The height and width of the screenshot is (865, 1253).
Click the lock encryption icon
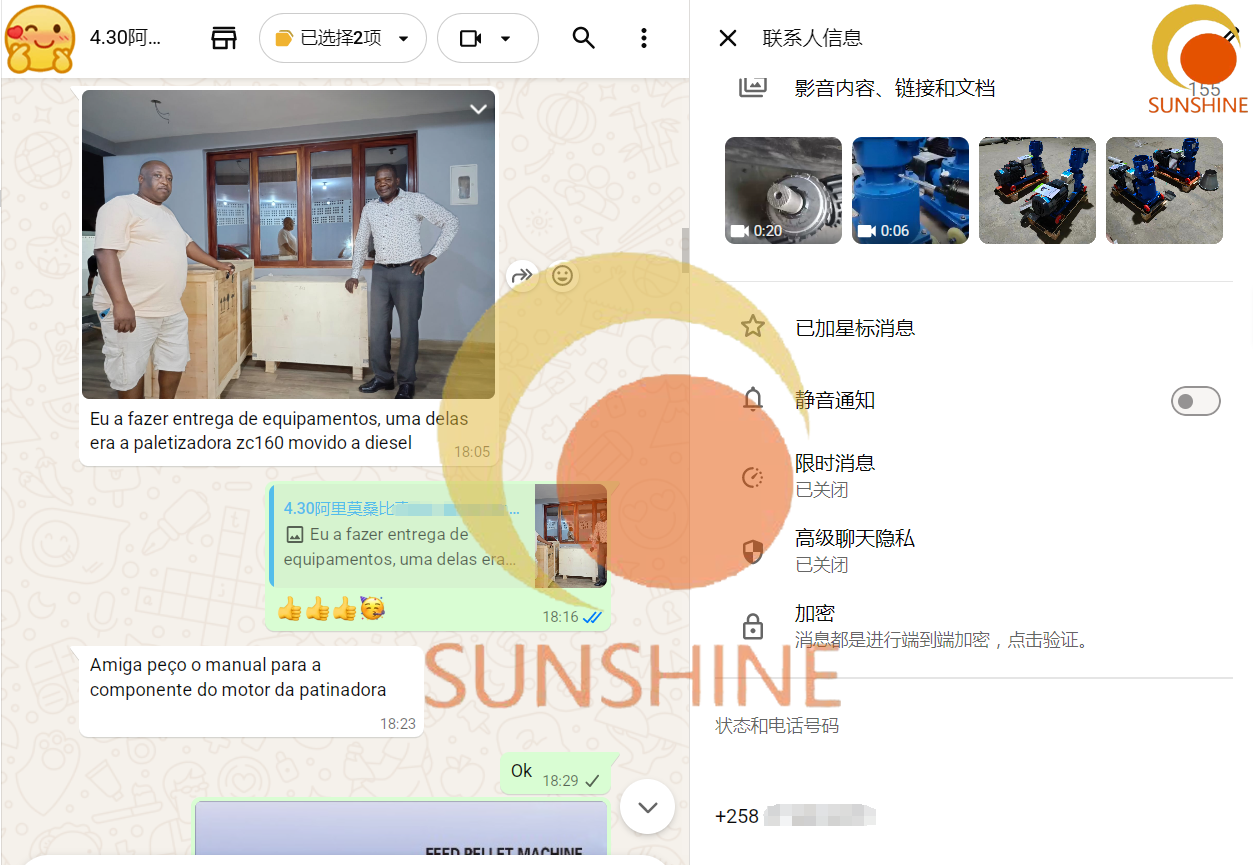point(753,626)
